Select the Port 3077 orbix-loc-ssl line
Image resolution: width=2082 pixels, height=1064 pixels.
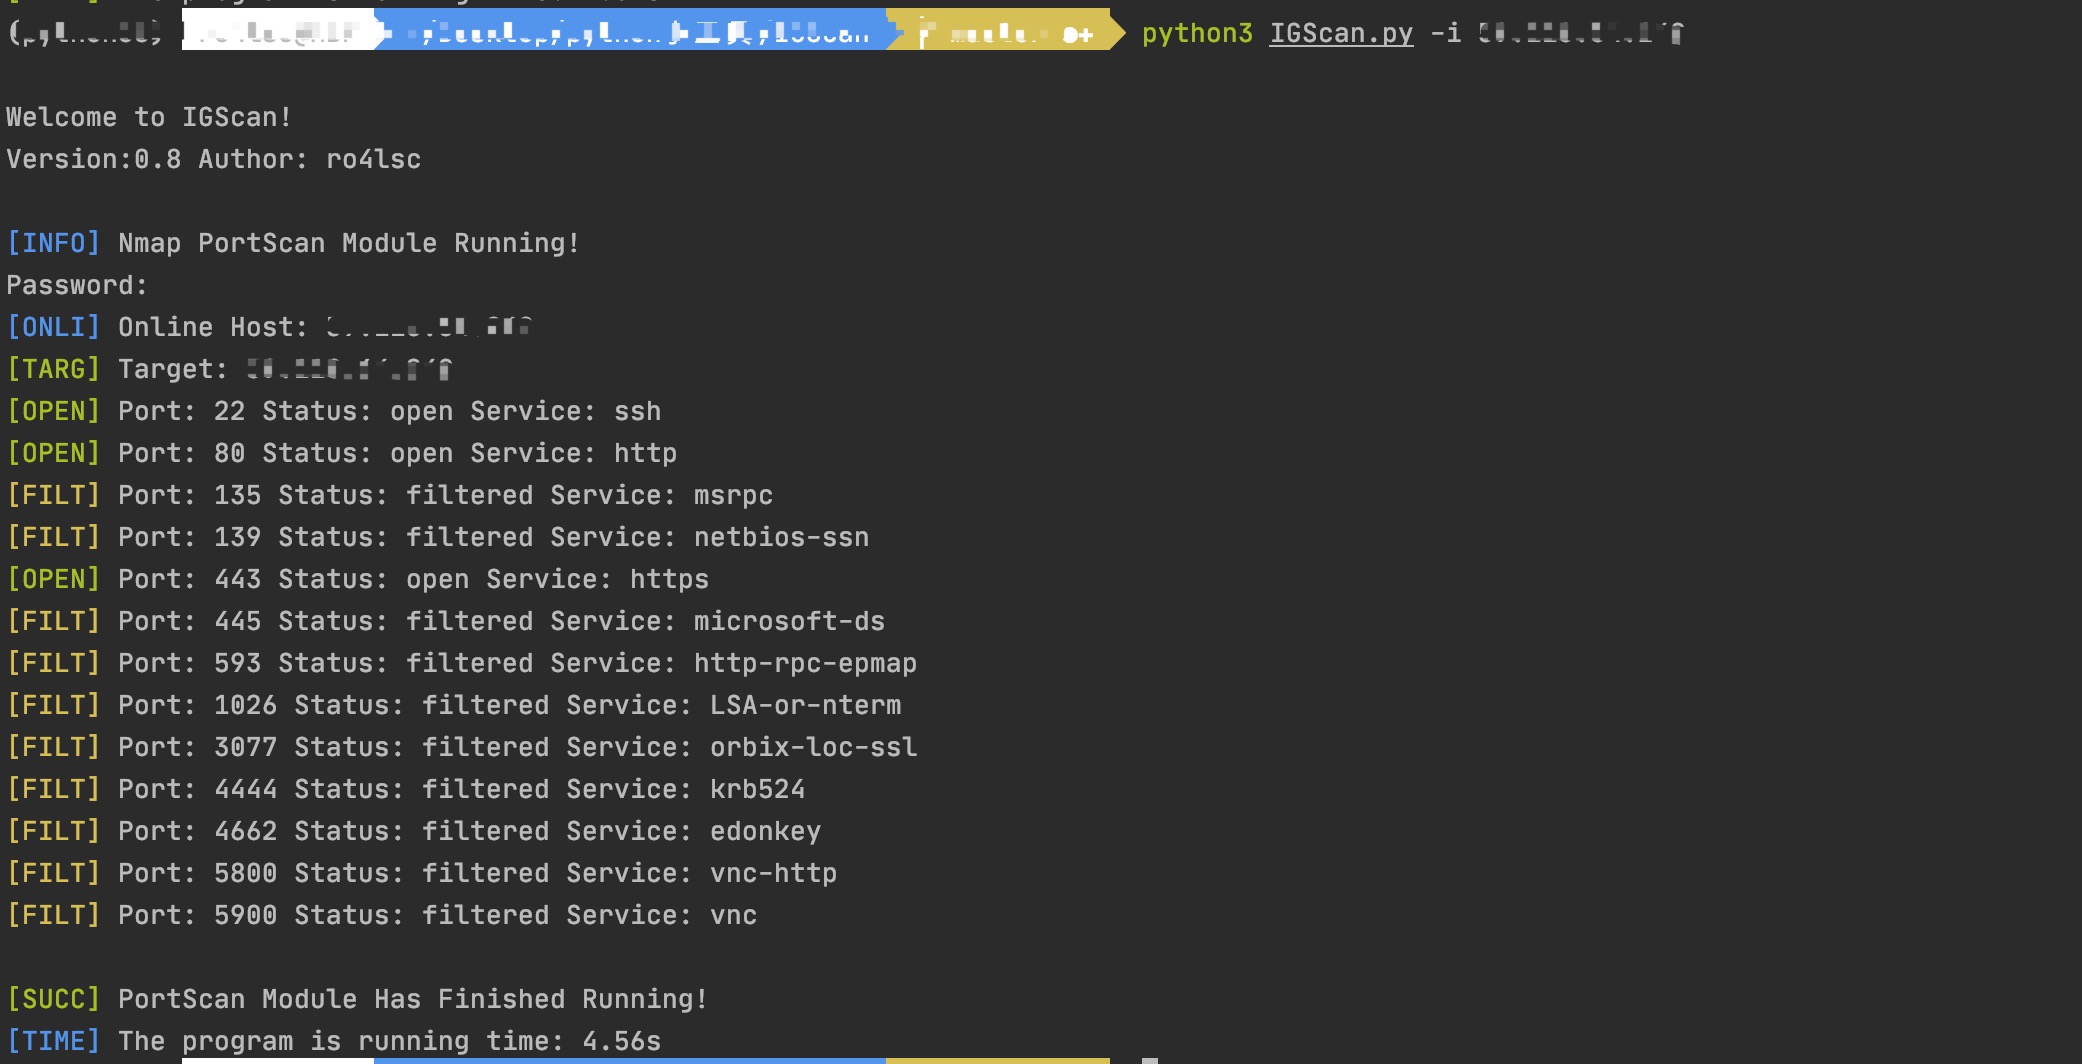tap(462, 747)
